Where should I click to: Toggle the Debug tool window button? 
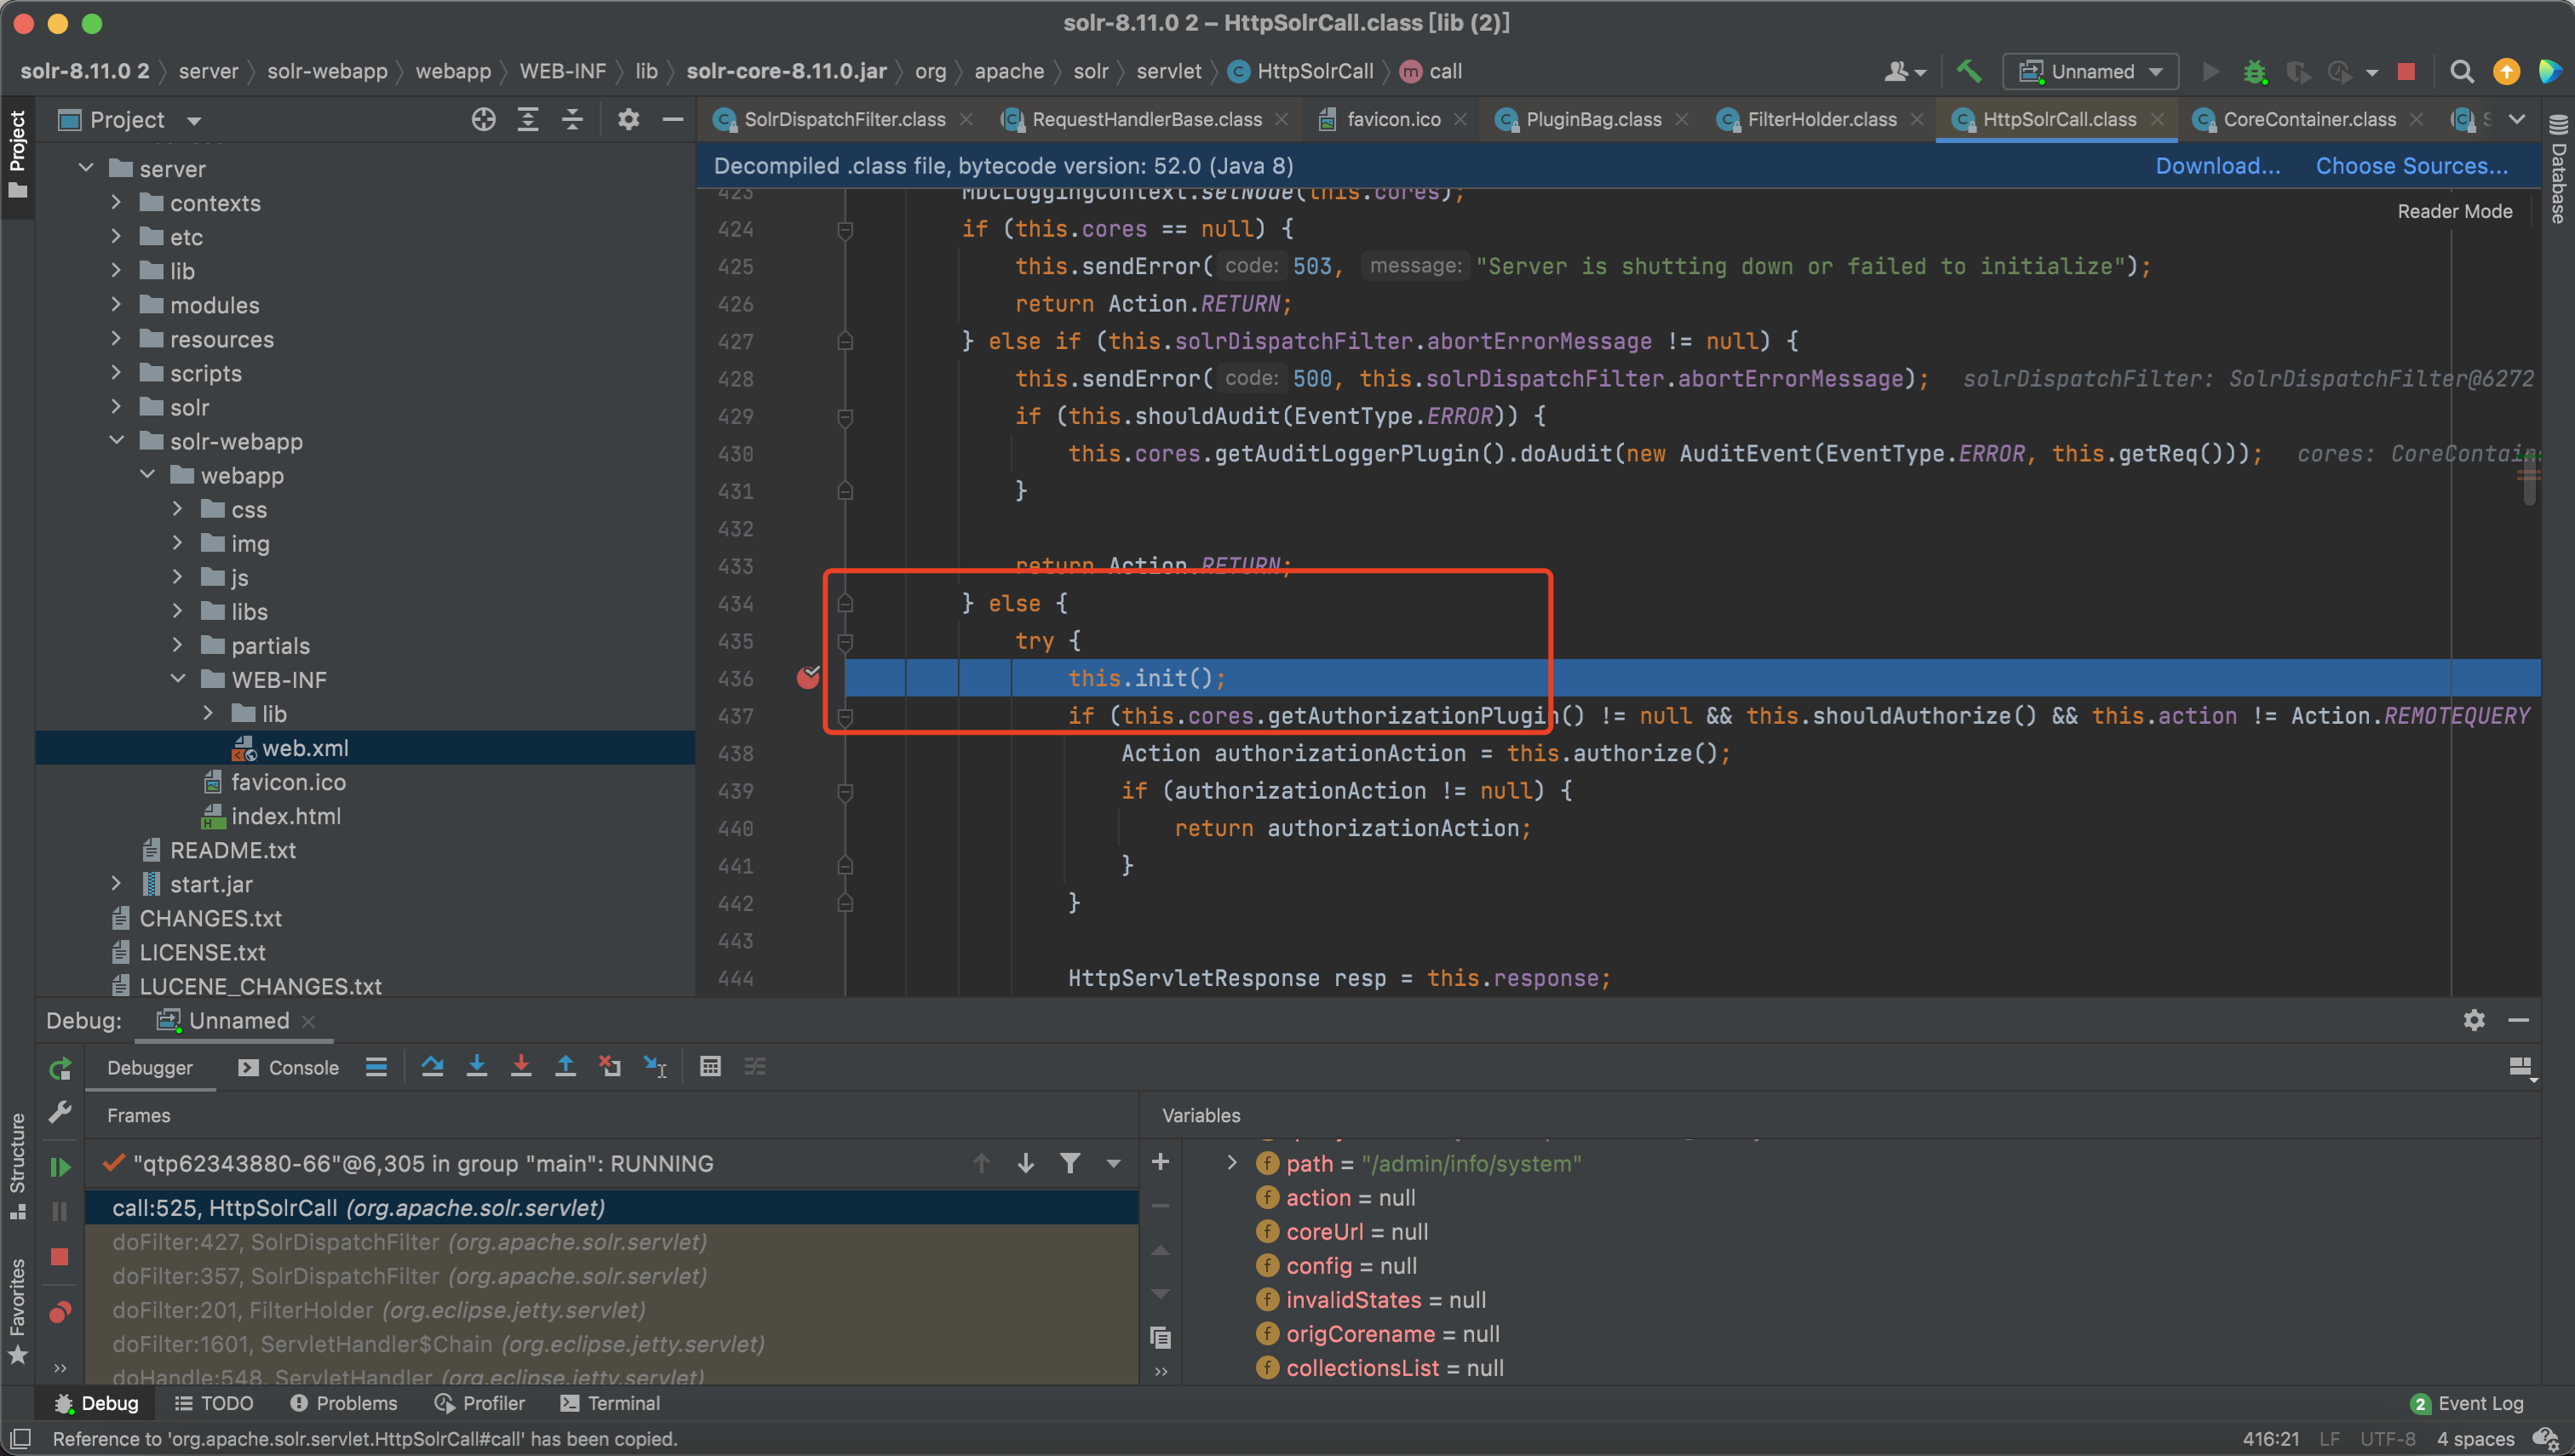(x=96, y=1403)
